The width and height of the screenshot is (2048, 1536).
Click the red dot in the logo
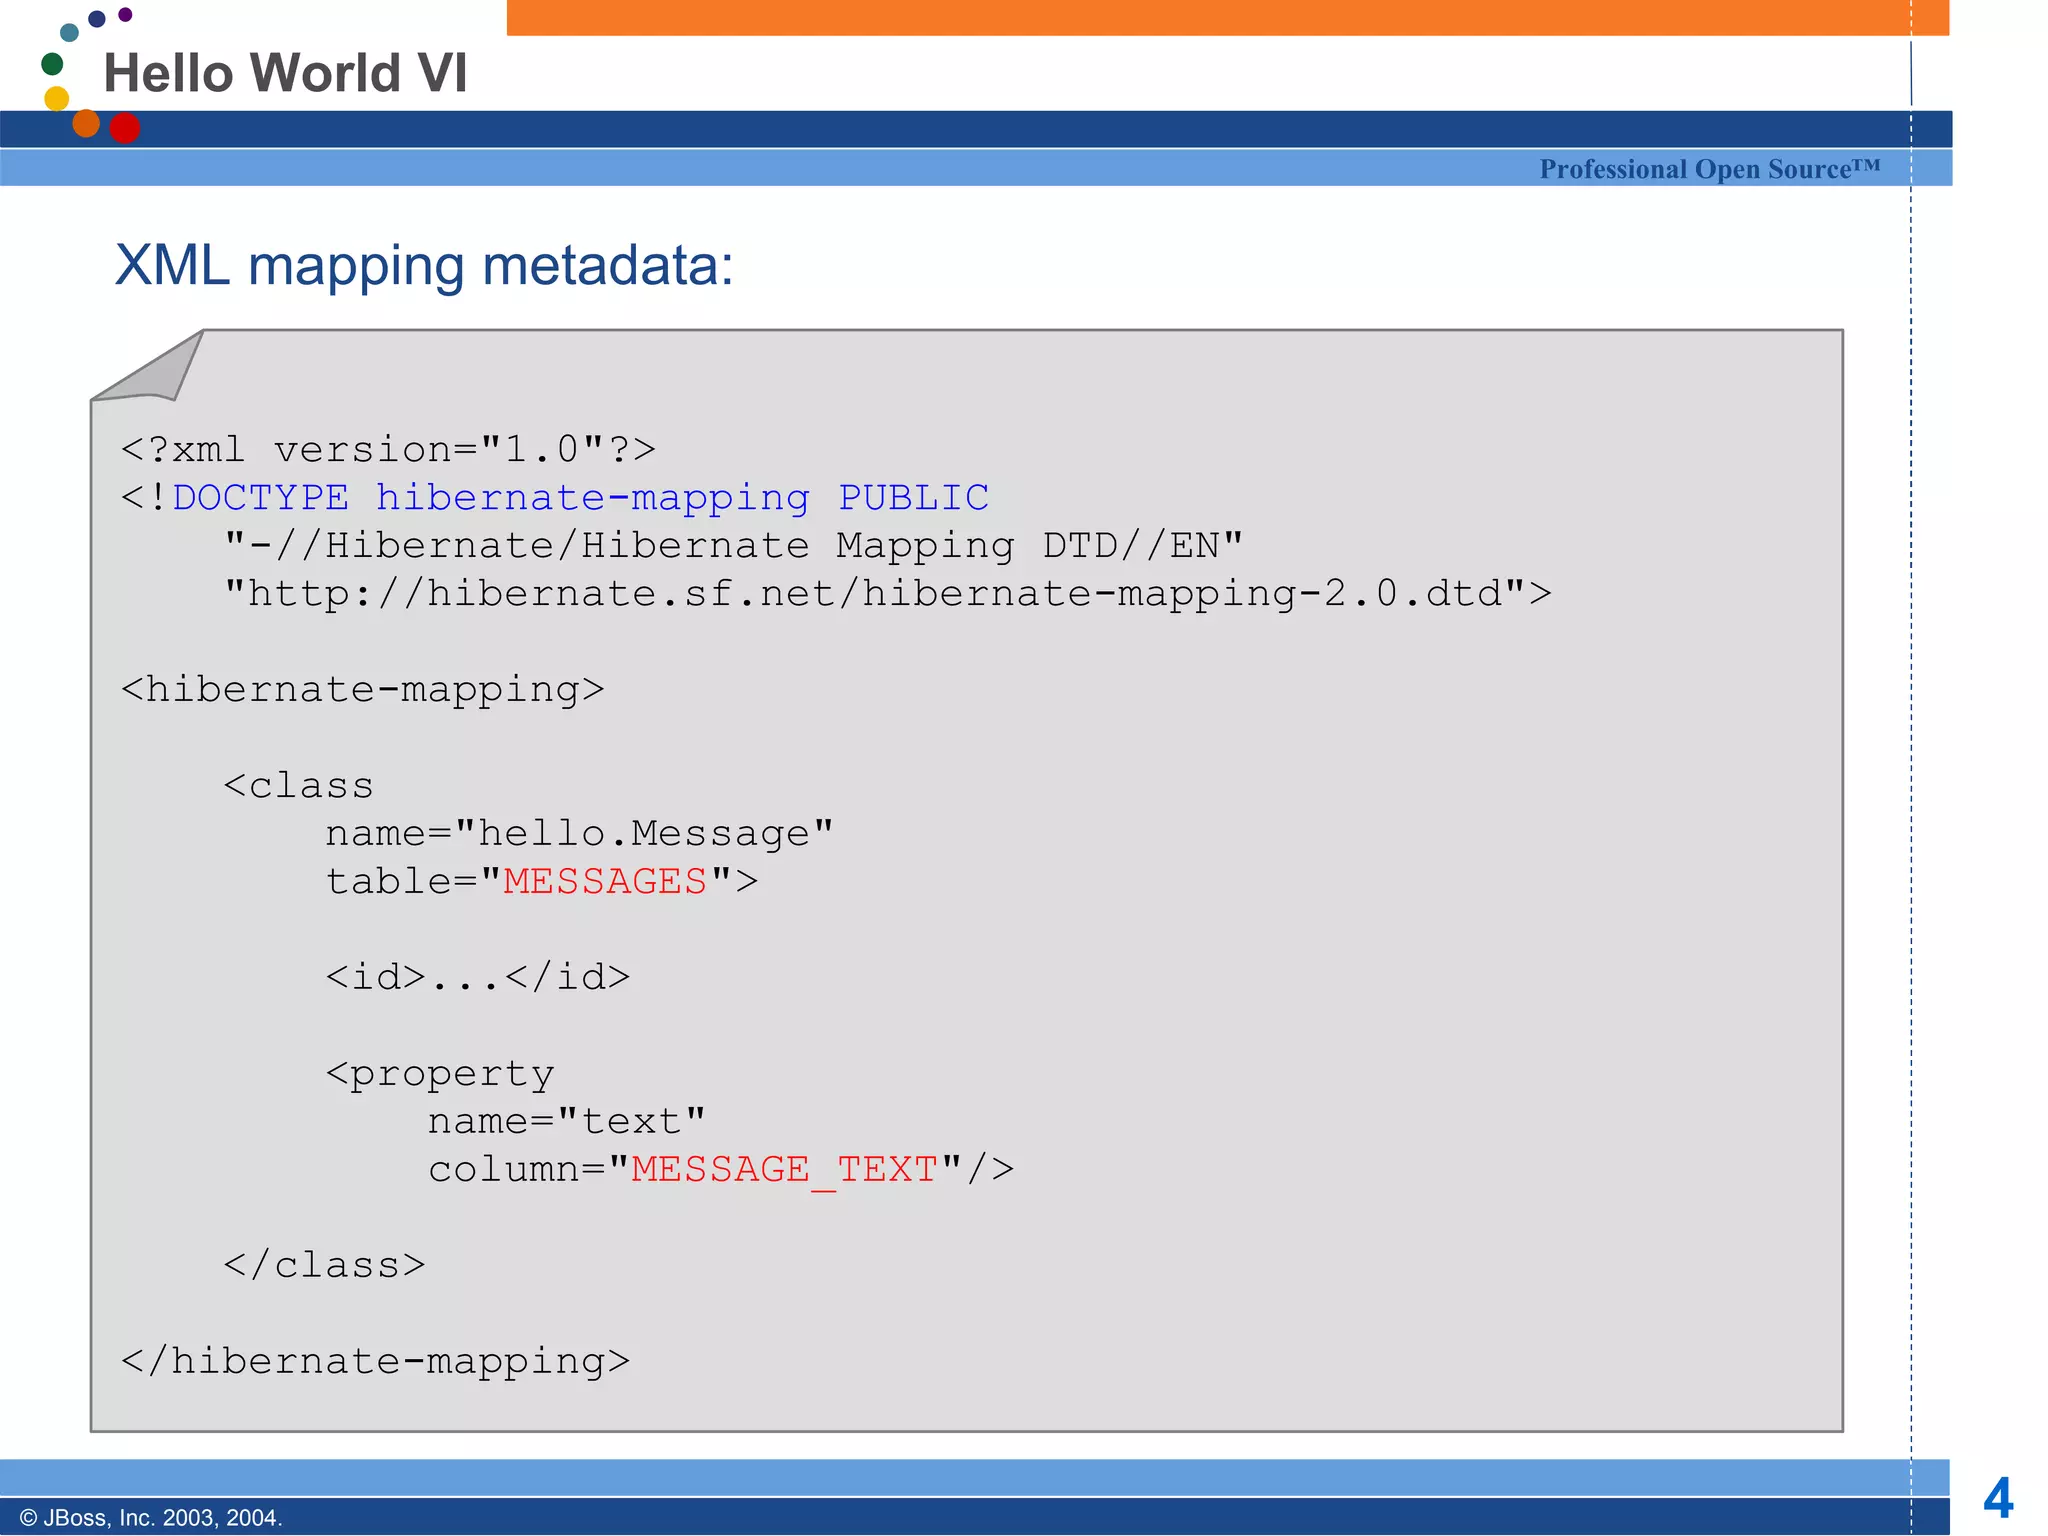coord(124,128)
